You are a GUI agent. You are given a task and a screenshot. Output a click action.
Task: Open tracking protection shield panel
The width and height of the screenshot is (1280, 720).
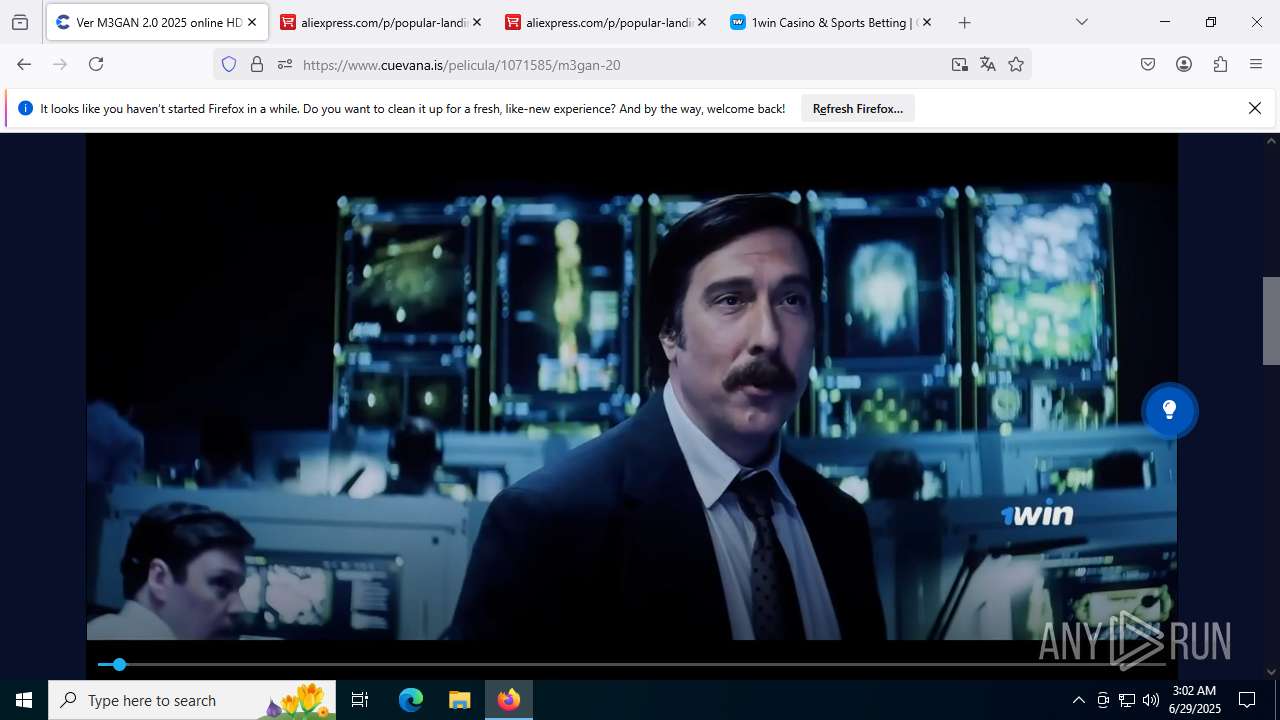(229, 64)
